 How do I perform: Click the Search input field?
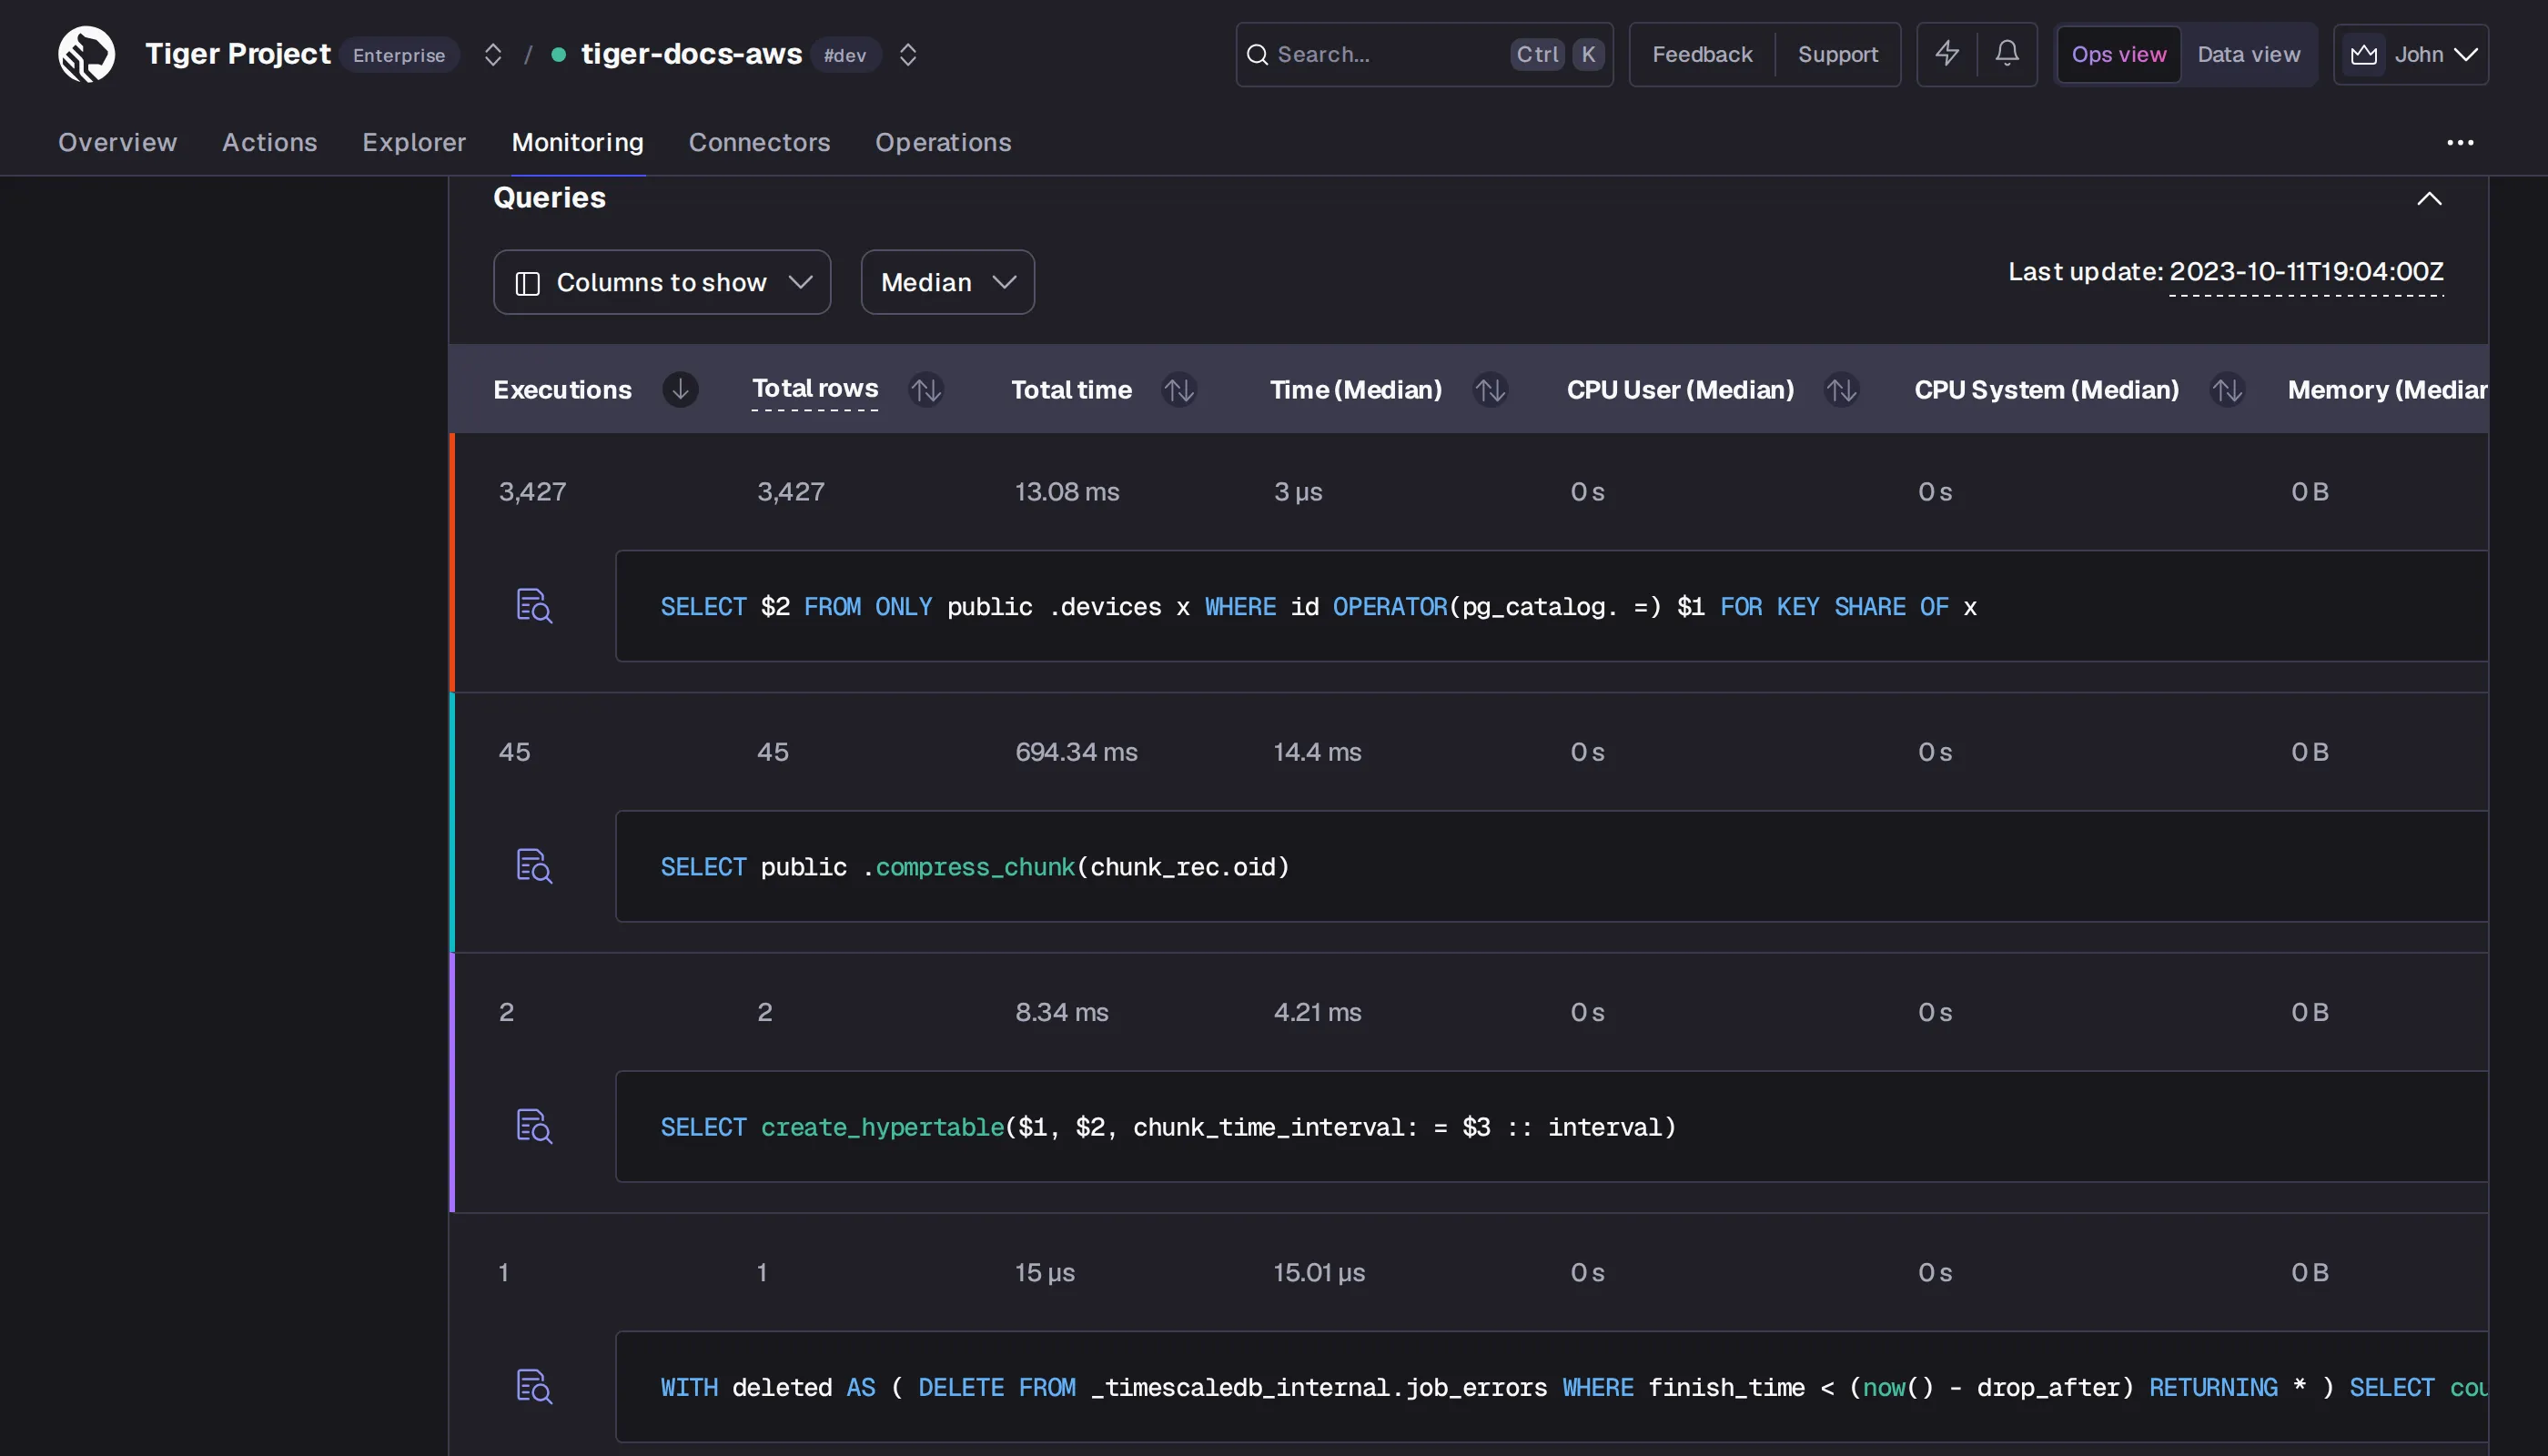click(1424, 54)
